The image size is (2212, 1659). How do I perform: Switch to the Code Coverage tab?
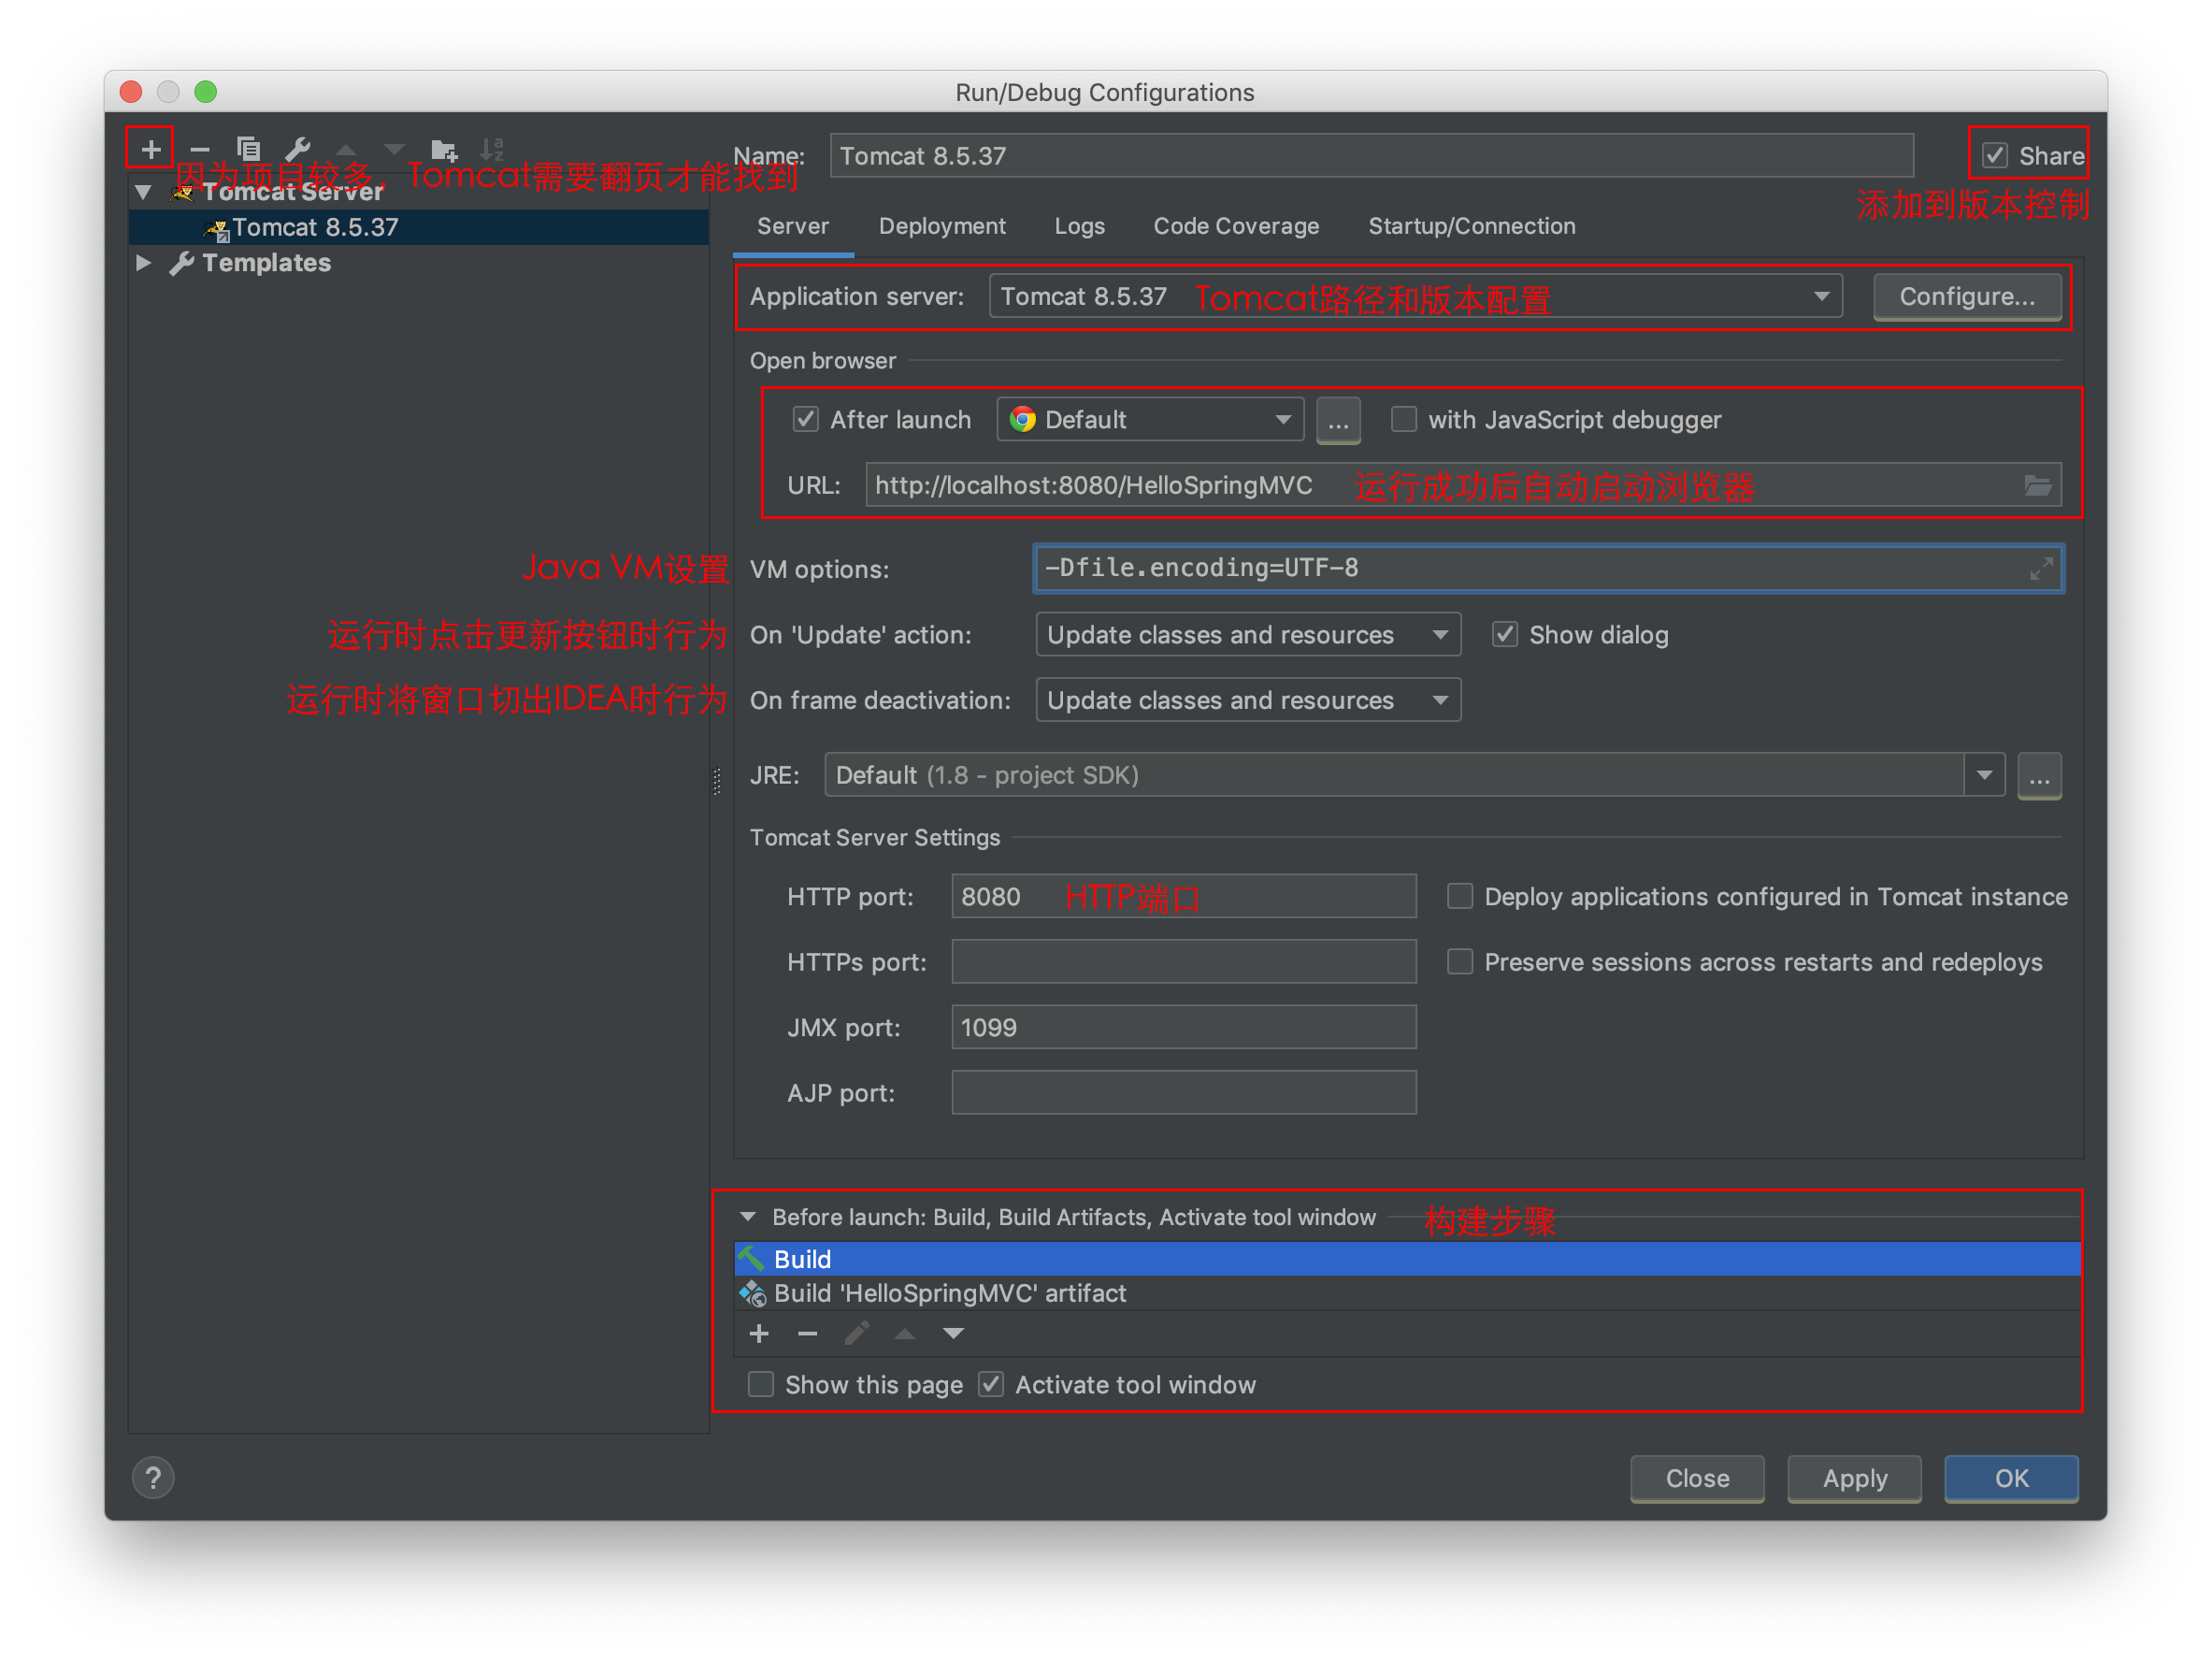[x=1236, y=226]
